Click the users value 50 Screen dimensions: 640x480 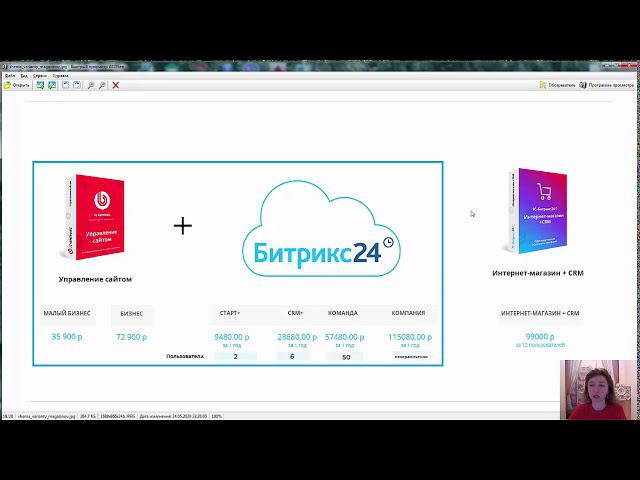click(346, 357)
